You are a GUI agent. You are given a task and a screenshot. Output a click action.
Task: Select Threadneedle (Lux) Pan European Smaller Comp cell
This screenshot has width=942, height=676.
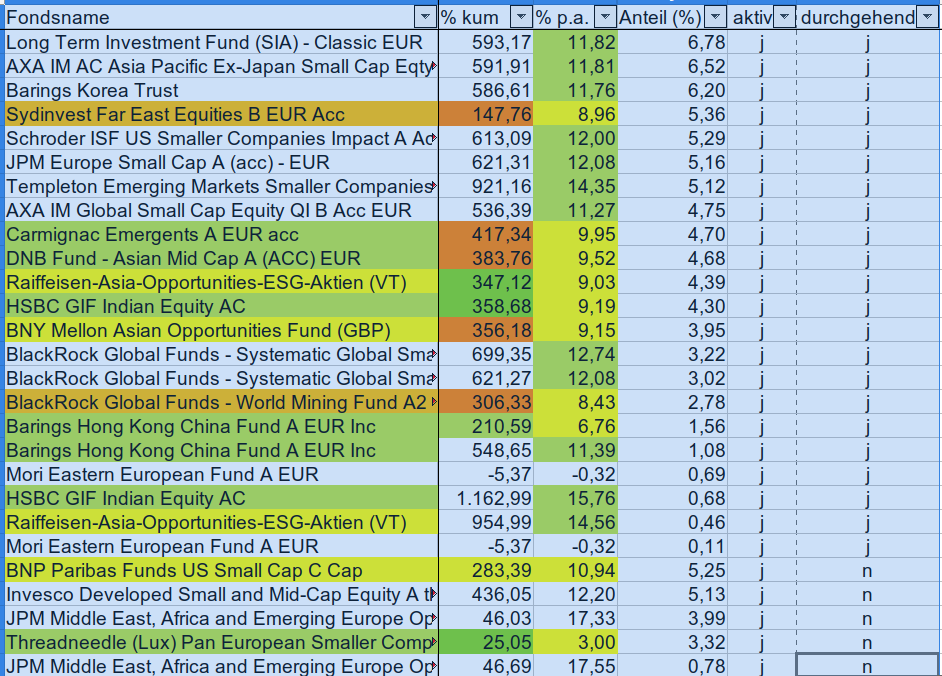coord(222,642)
